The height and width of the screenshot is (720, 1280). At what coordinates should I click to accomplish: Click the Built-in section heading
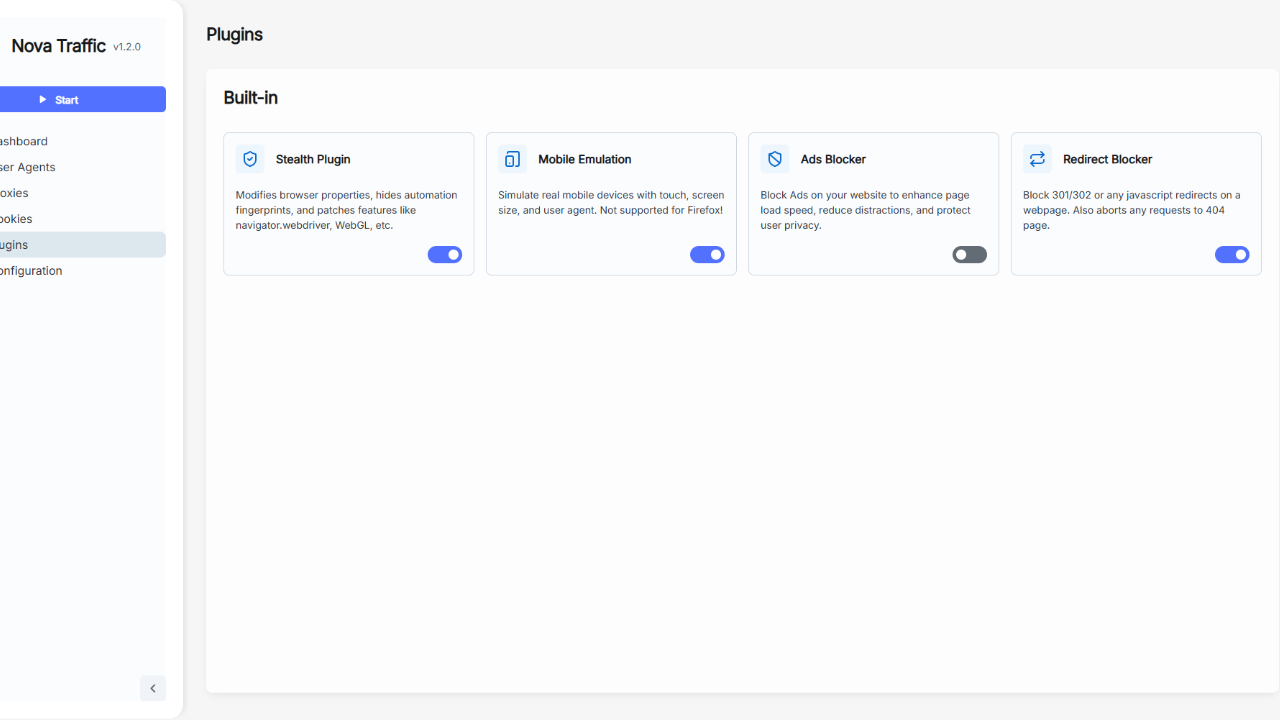coord(251,98)
